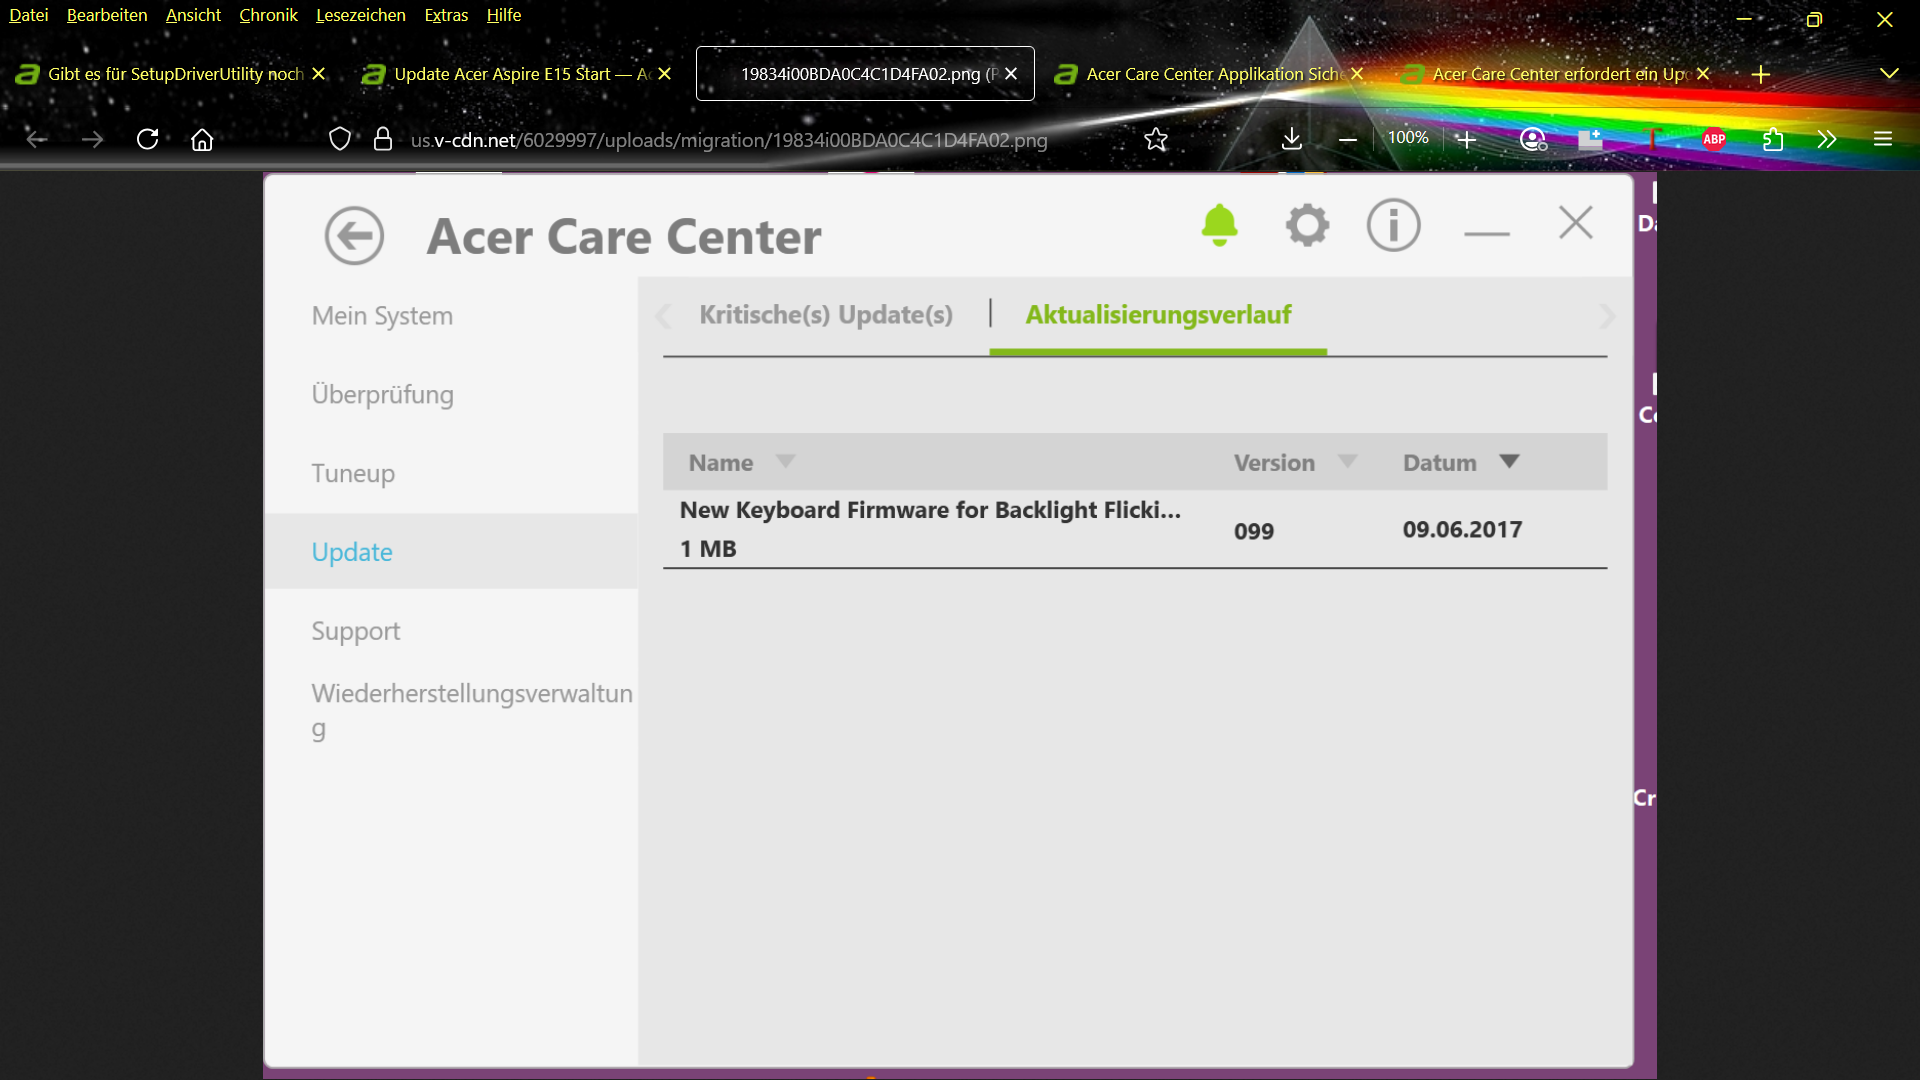Close the Acer Care Center Applikation tab
This screenshot has width=1920, height=1080.
coord(1357,74)
